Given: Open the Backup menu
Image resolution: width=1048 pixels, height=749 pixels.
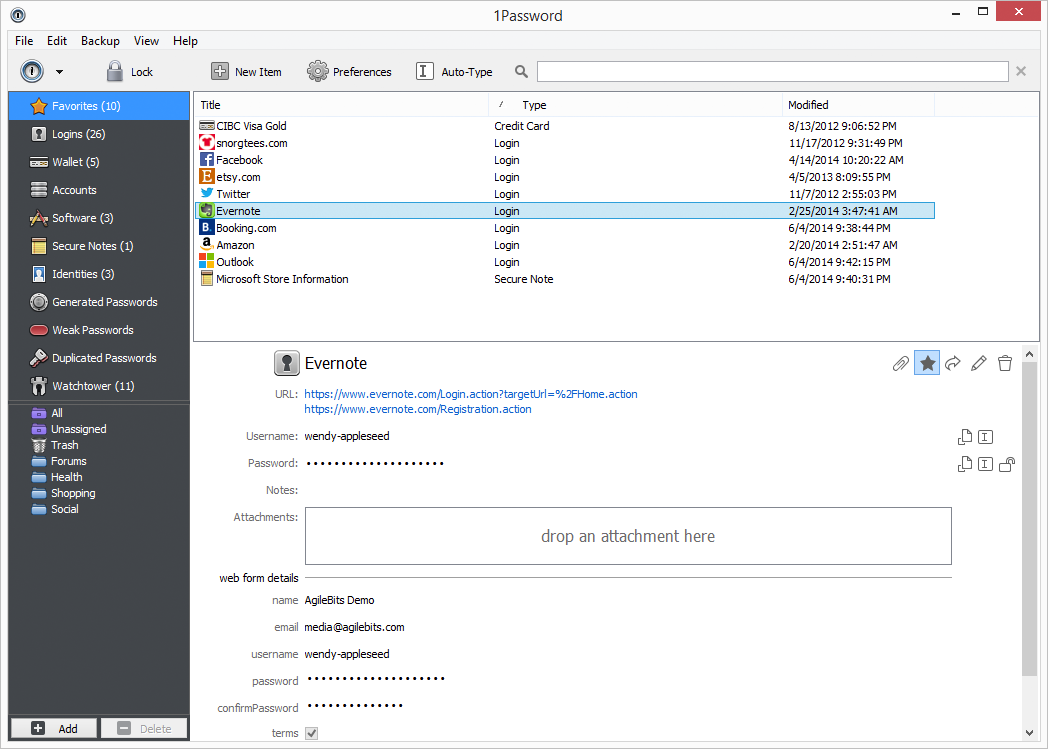Looking at the screenshot, I should click(100, 41).
